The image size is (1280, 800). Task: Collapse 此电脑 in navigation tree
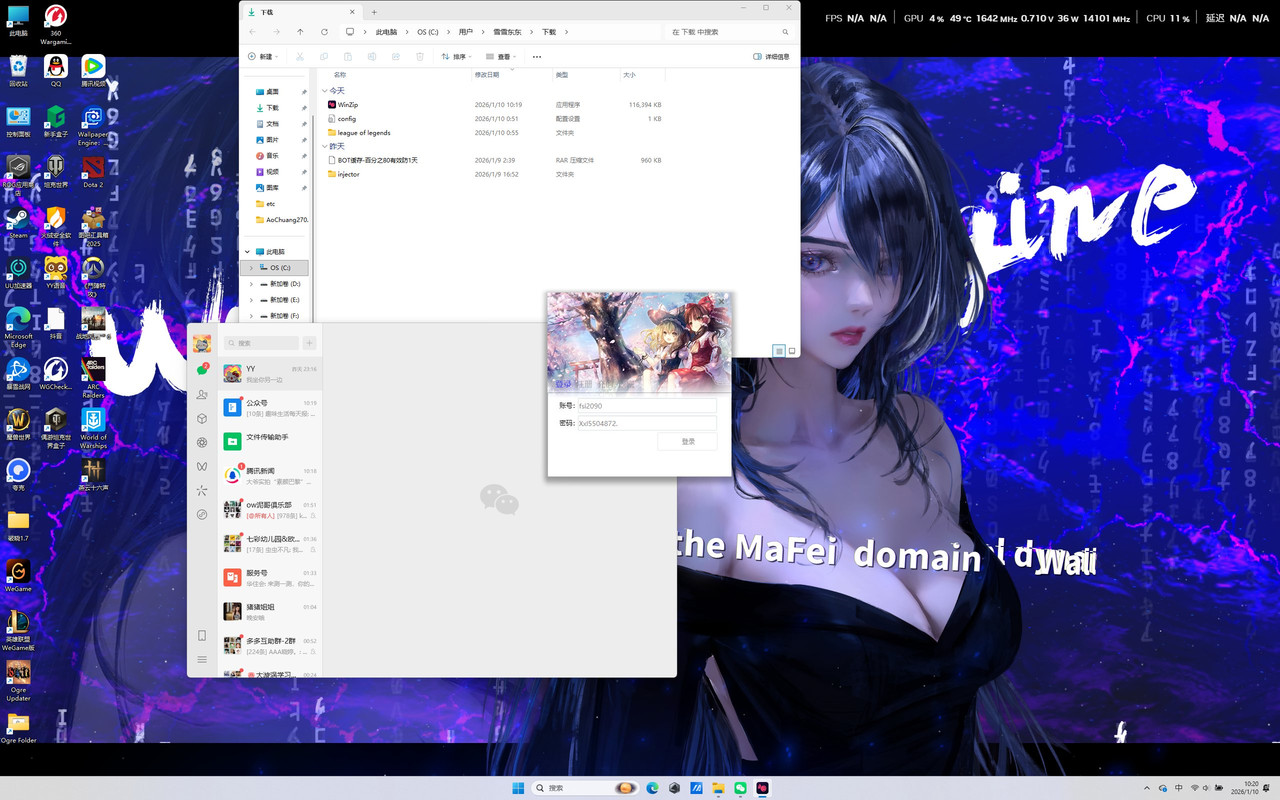248,252
